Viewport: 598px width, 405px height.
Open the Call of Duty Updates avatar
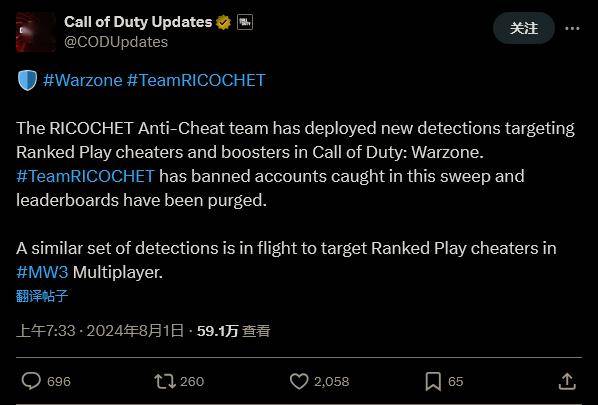pos(36,32)
